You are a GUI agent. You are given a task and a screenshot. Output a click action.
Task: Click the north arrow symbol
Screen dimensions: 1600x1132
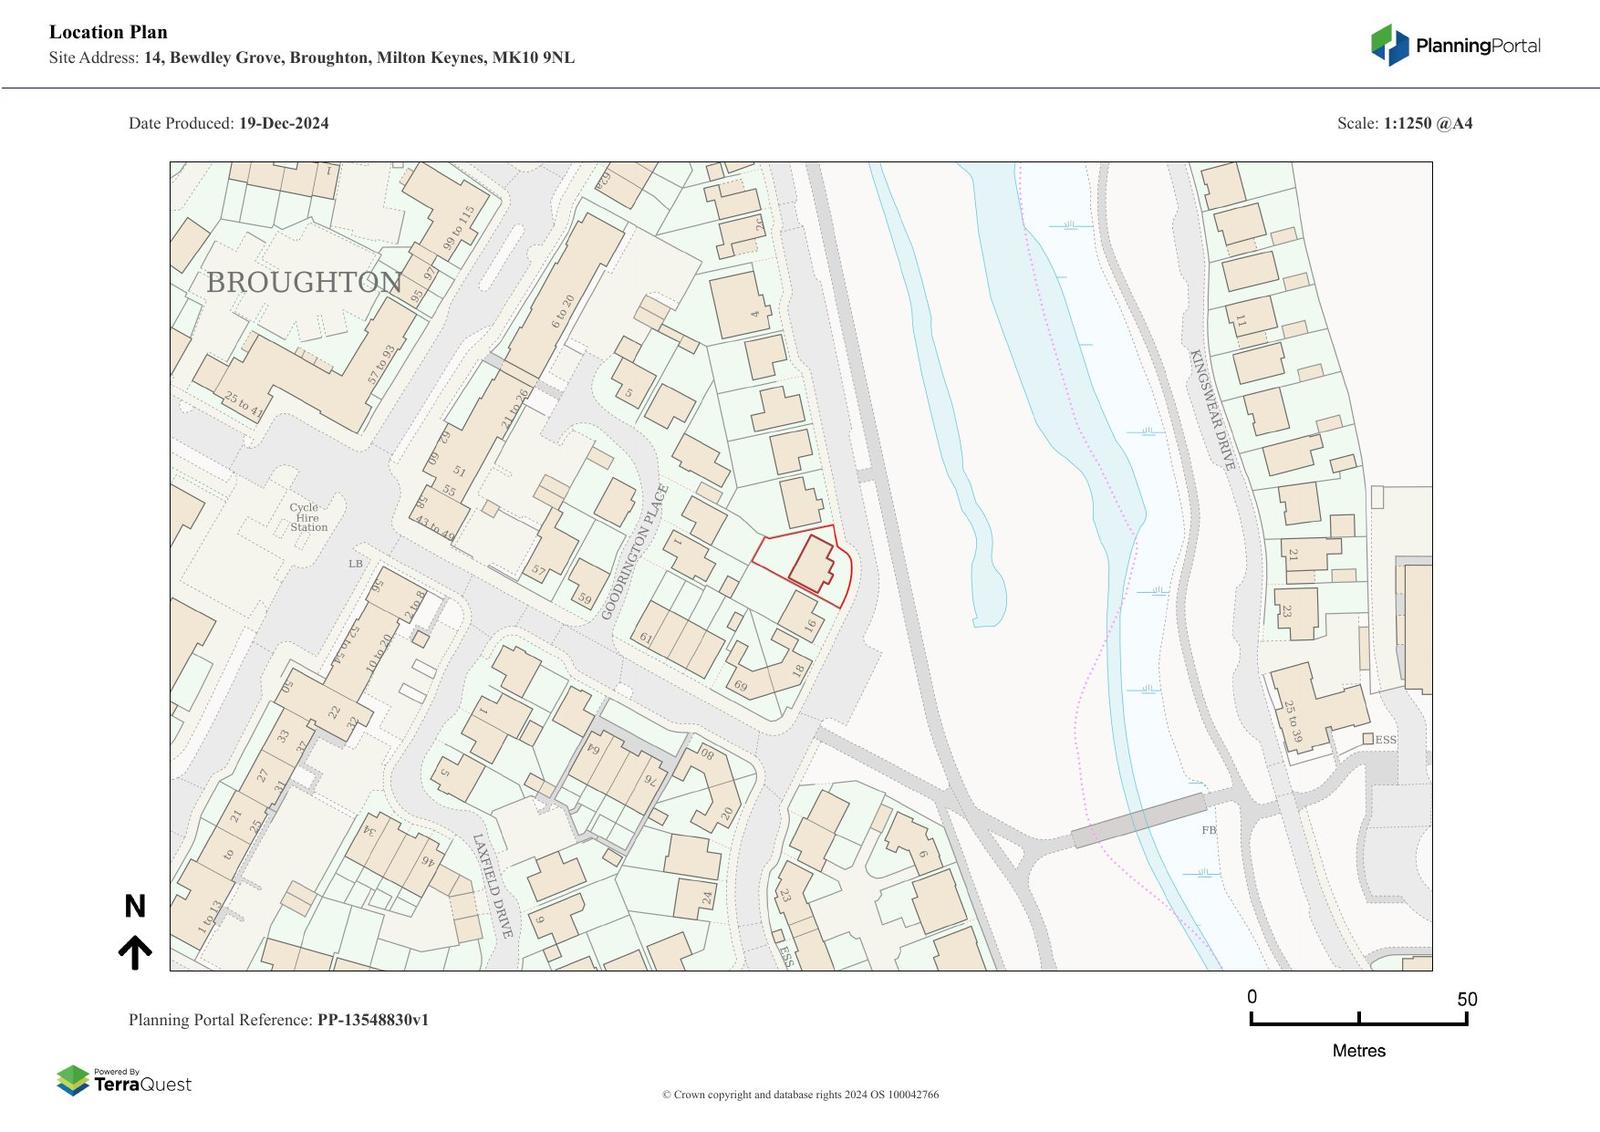(x=135, y=952)
